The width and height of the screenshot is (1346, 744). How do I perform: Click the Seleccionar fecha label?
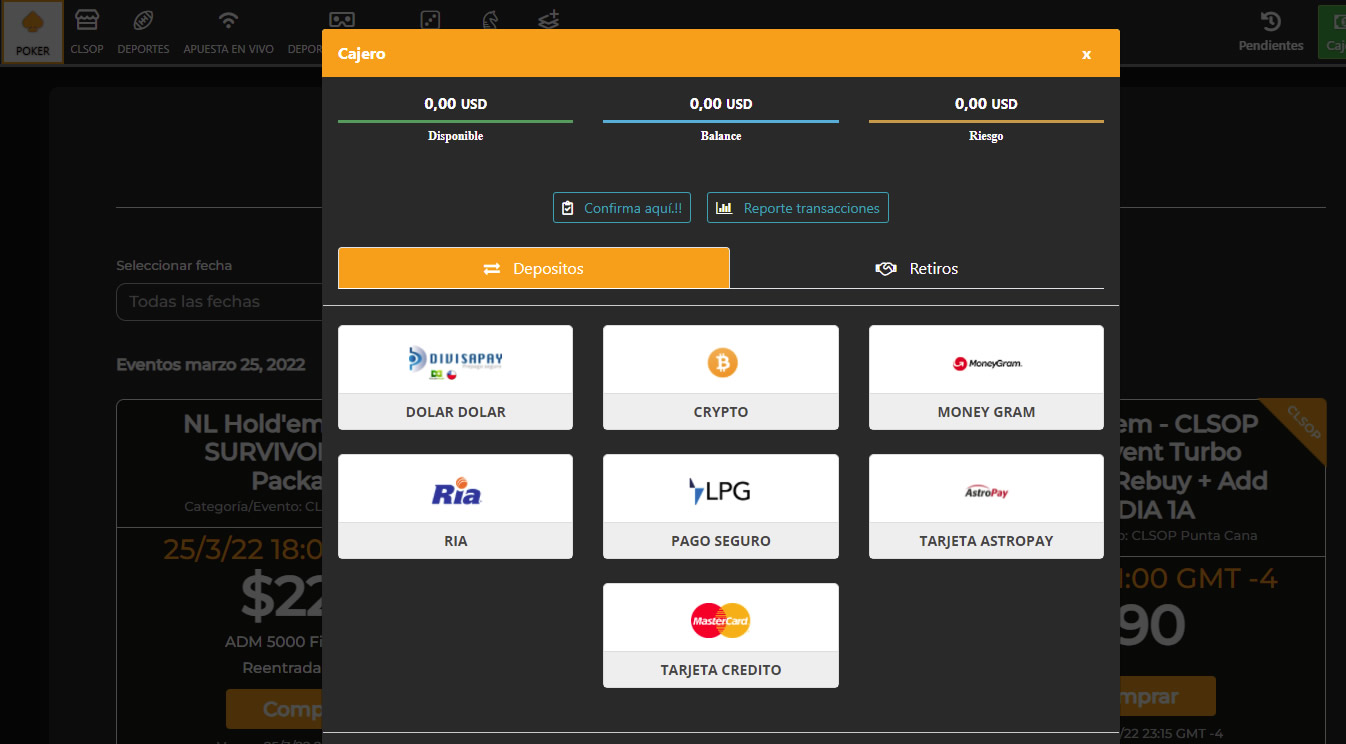[x=174, y=266]
